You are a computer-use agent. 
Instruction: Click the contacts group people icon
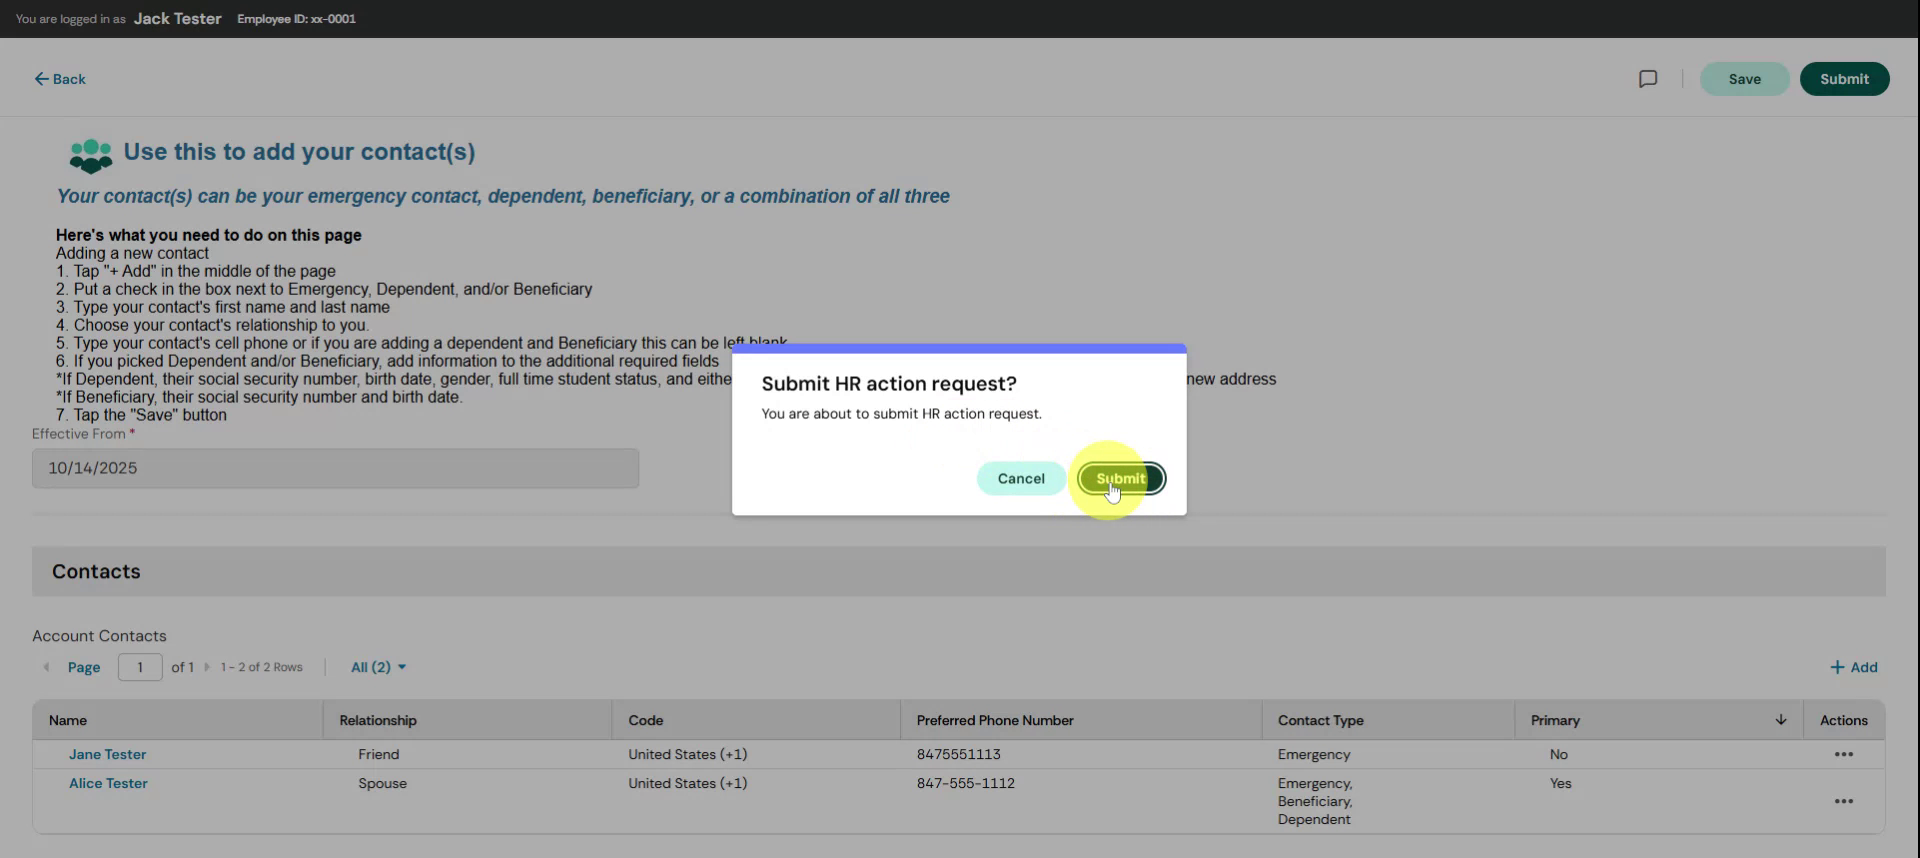[x=91, y=155]
